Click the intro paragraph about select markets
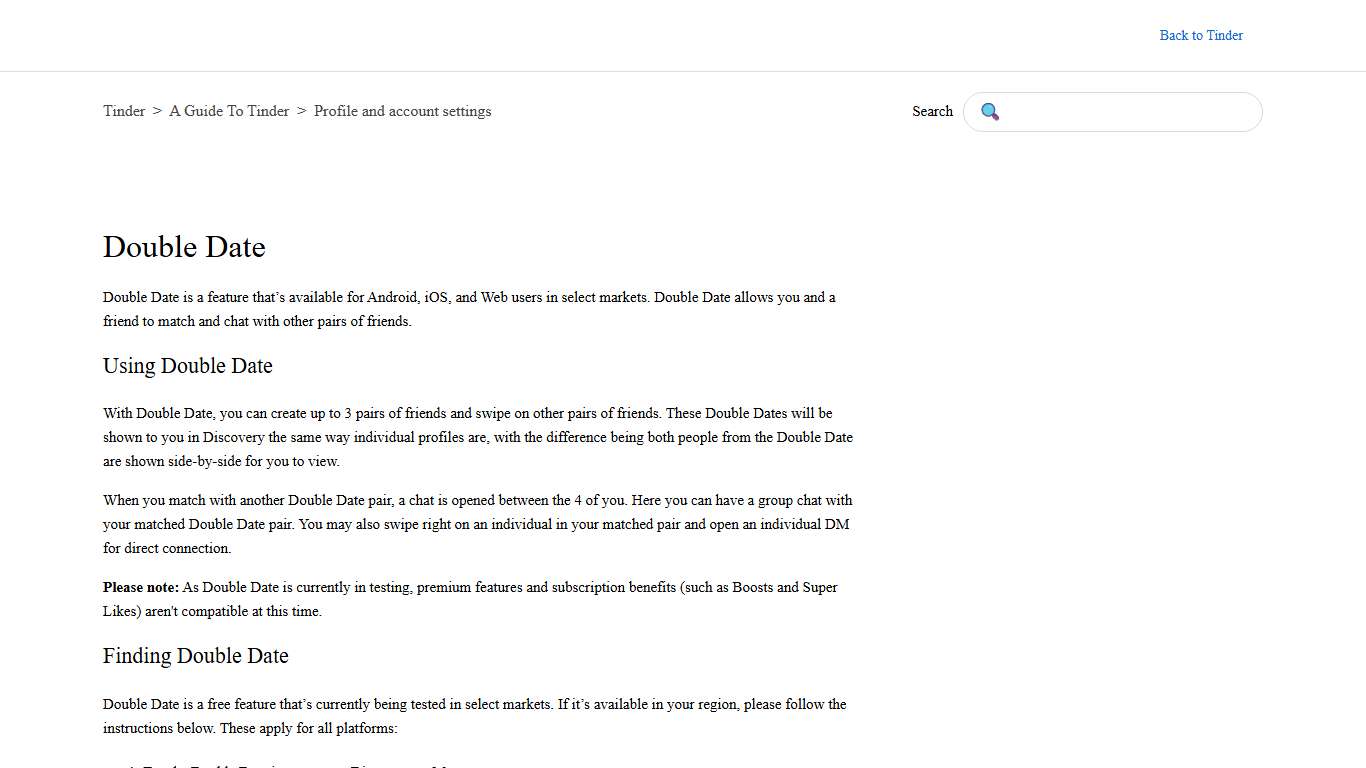The width and height of the screenshot is (1366, 768). (469, 309)
